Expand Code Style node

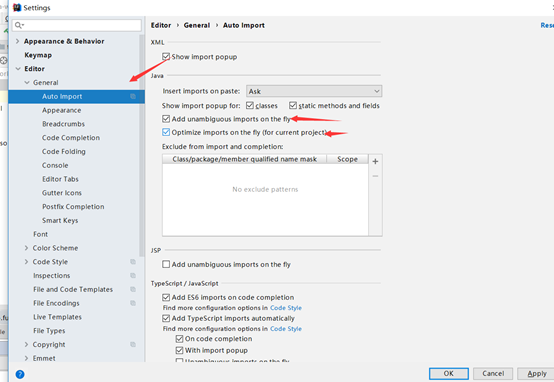click(x=26, y=262)
